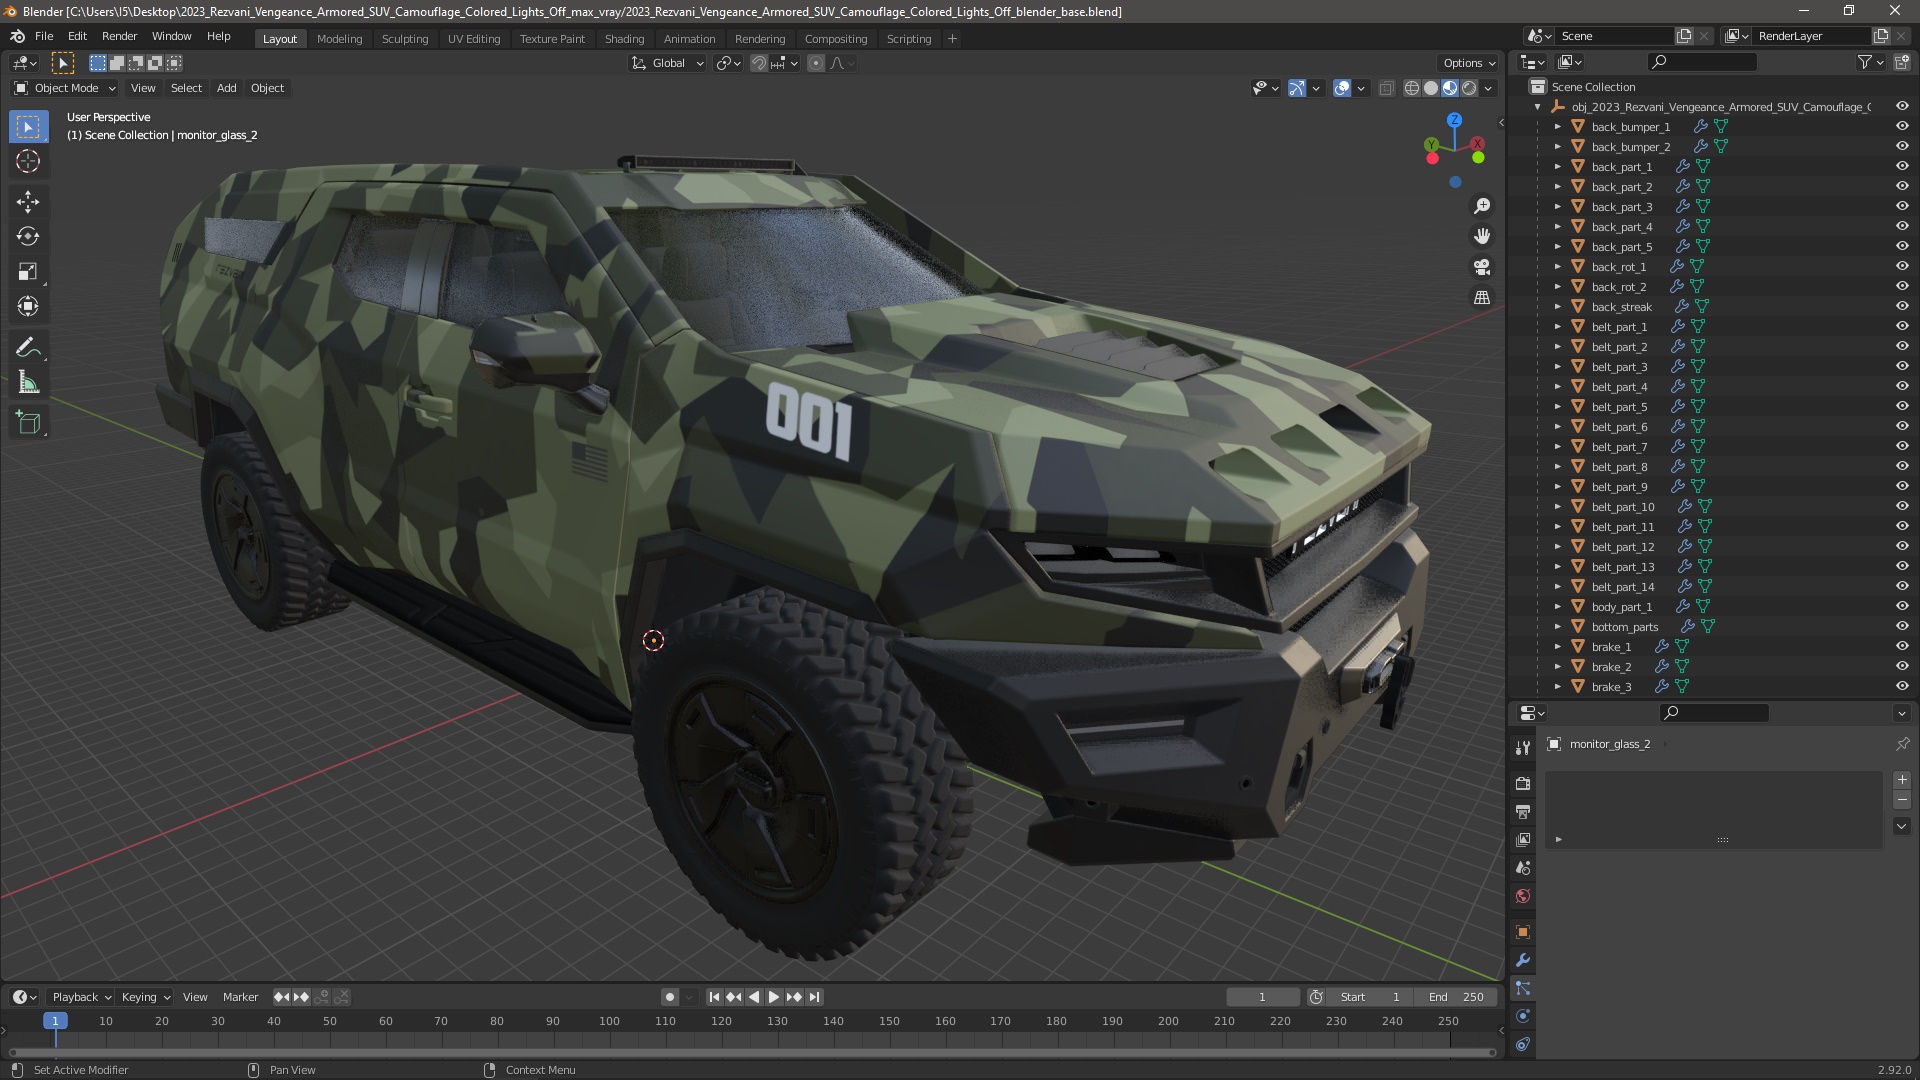Open the viewport Add menu
The height and width of the screenshot is (1080, 1920).
(227, 88)
